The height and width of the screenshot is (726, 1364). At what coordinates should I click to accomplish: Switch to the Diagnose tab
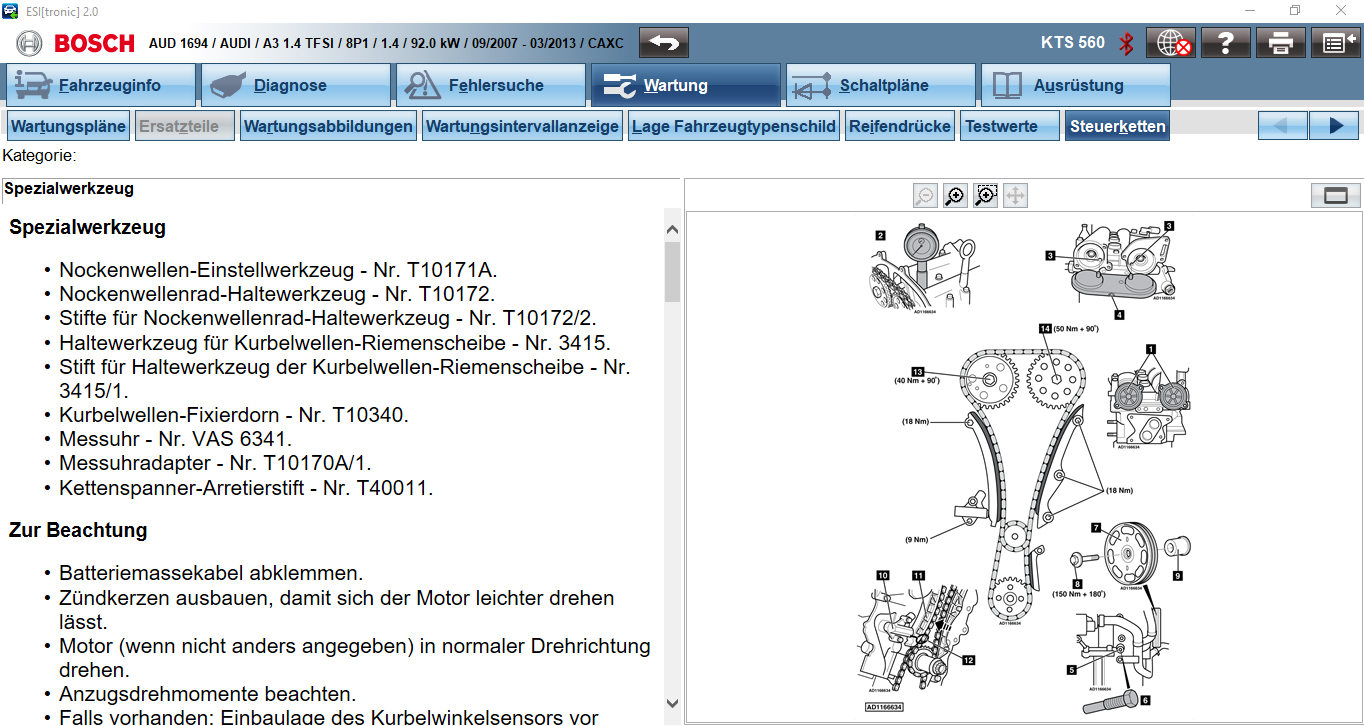[294, 86]
